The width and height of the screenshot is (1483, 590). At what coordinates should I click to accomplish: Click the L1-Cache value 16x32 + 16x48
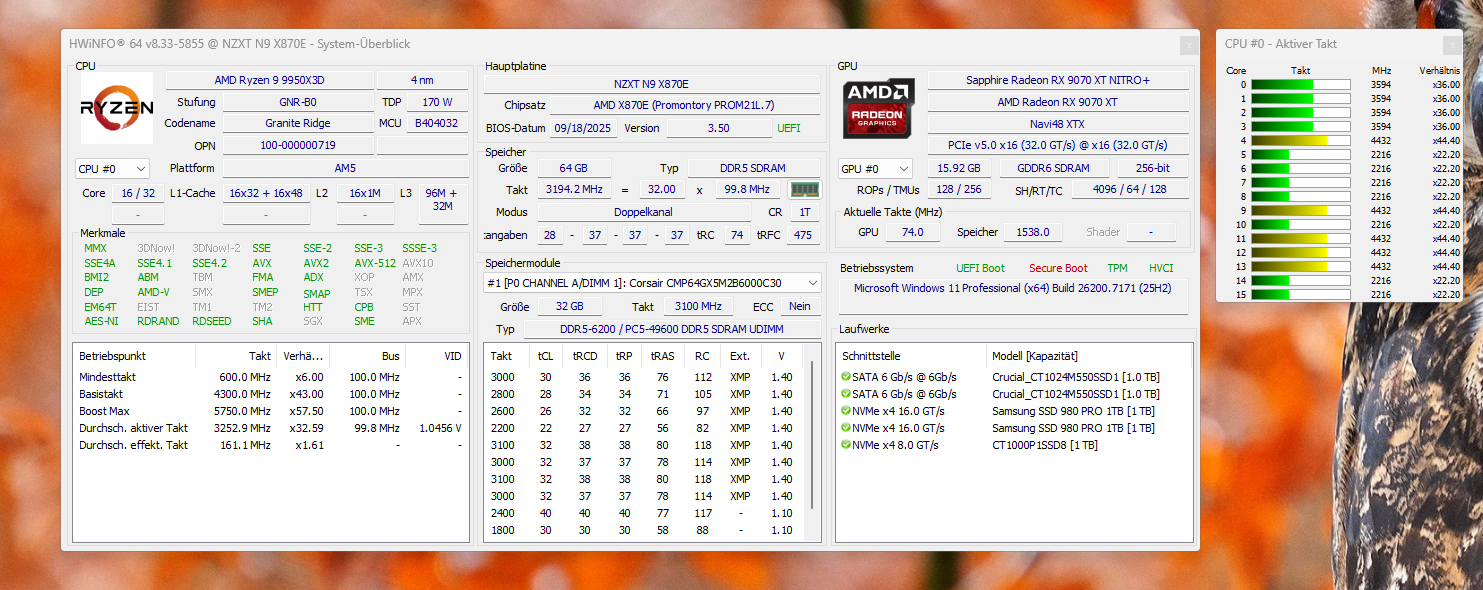click(265, 193)
